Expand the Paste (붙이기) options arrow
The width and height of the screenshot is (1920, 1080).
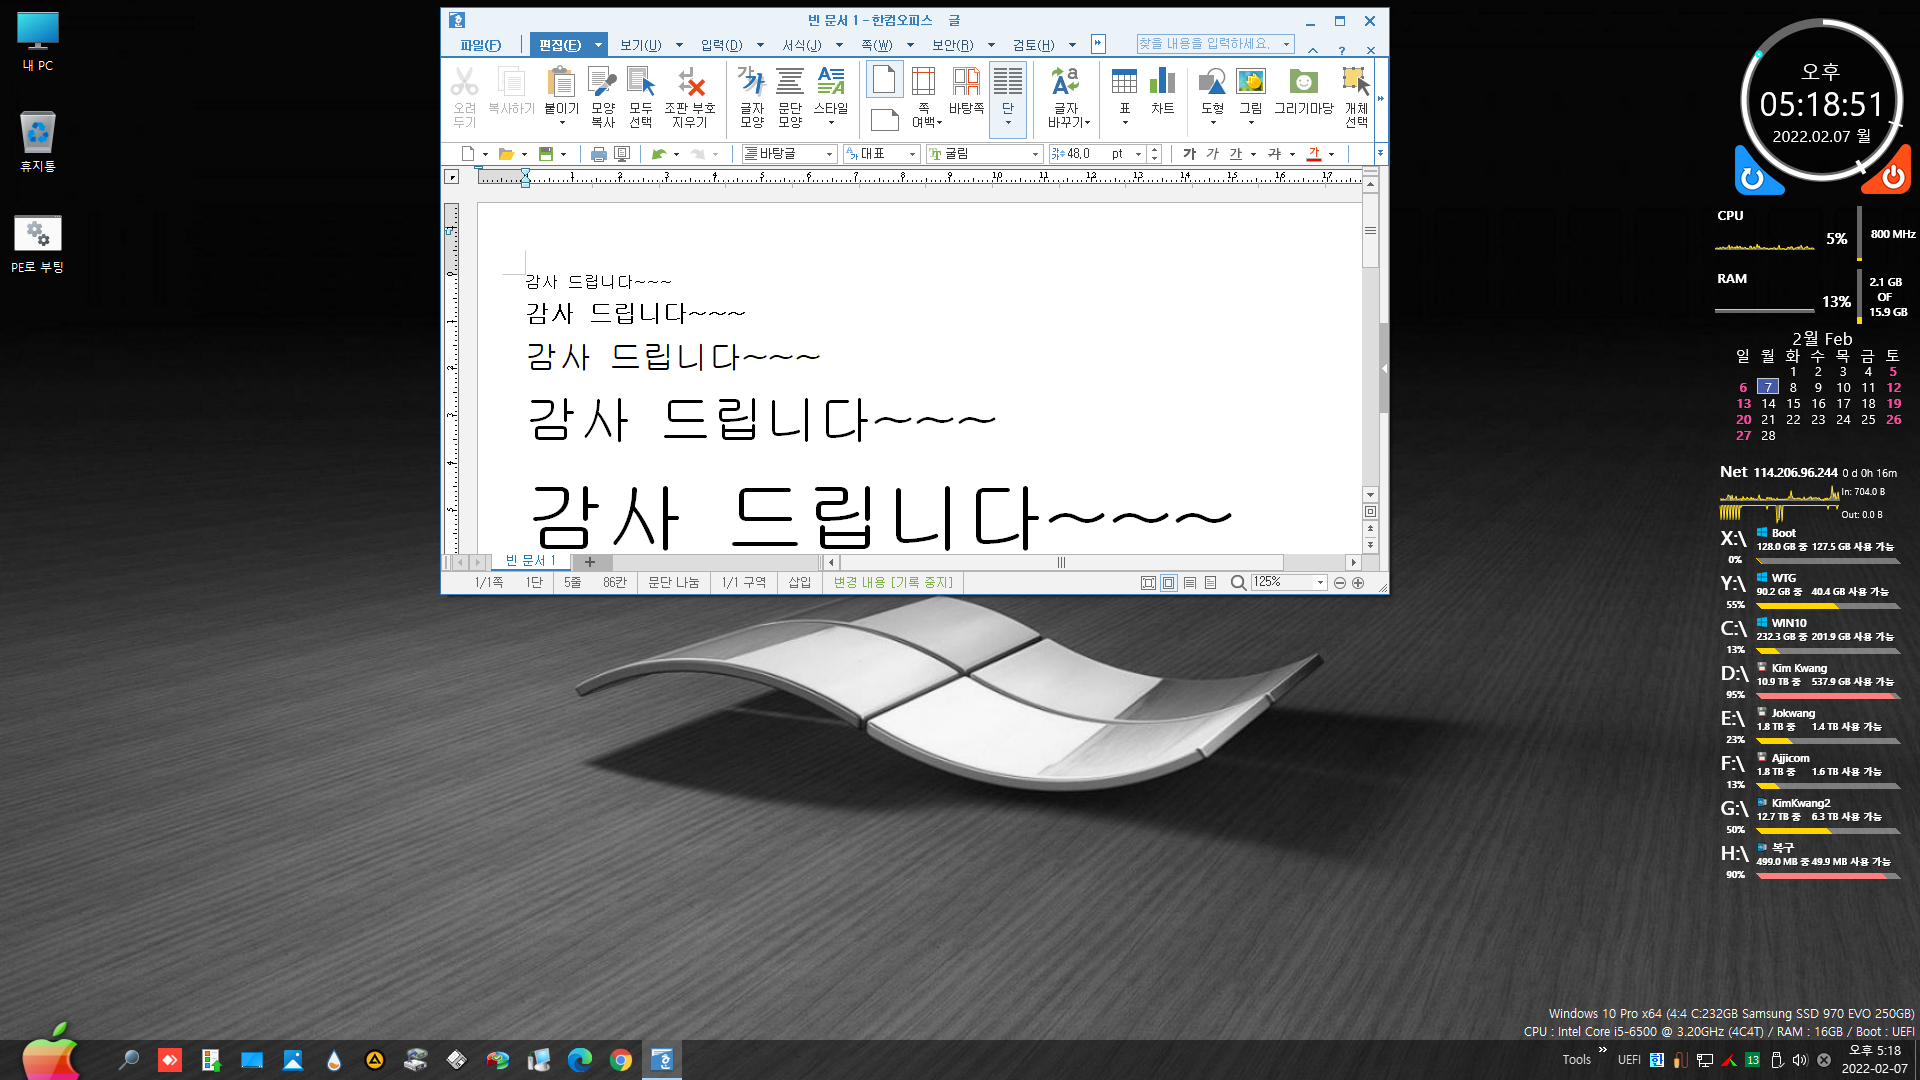pos(562,123)
